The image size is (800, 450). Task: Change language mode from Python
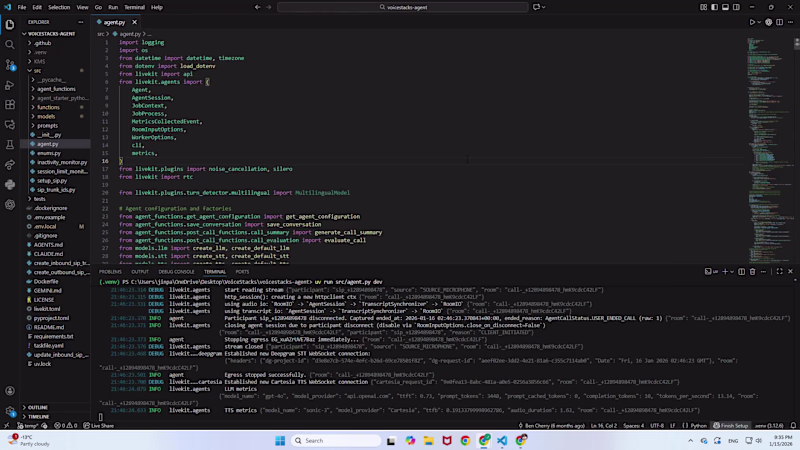tap(698, 426)
